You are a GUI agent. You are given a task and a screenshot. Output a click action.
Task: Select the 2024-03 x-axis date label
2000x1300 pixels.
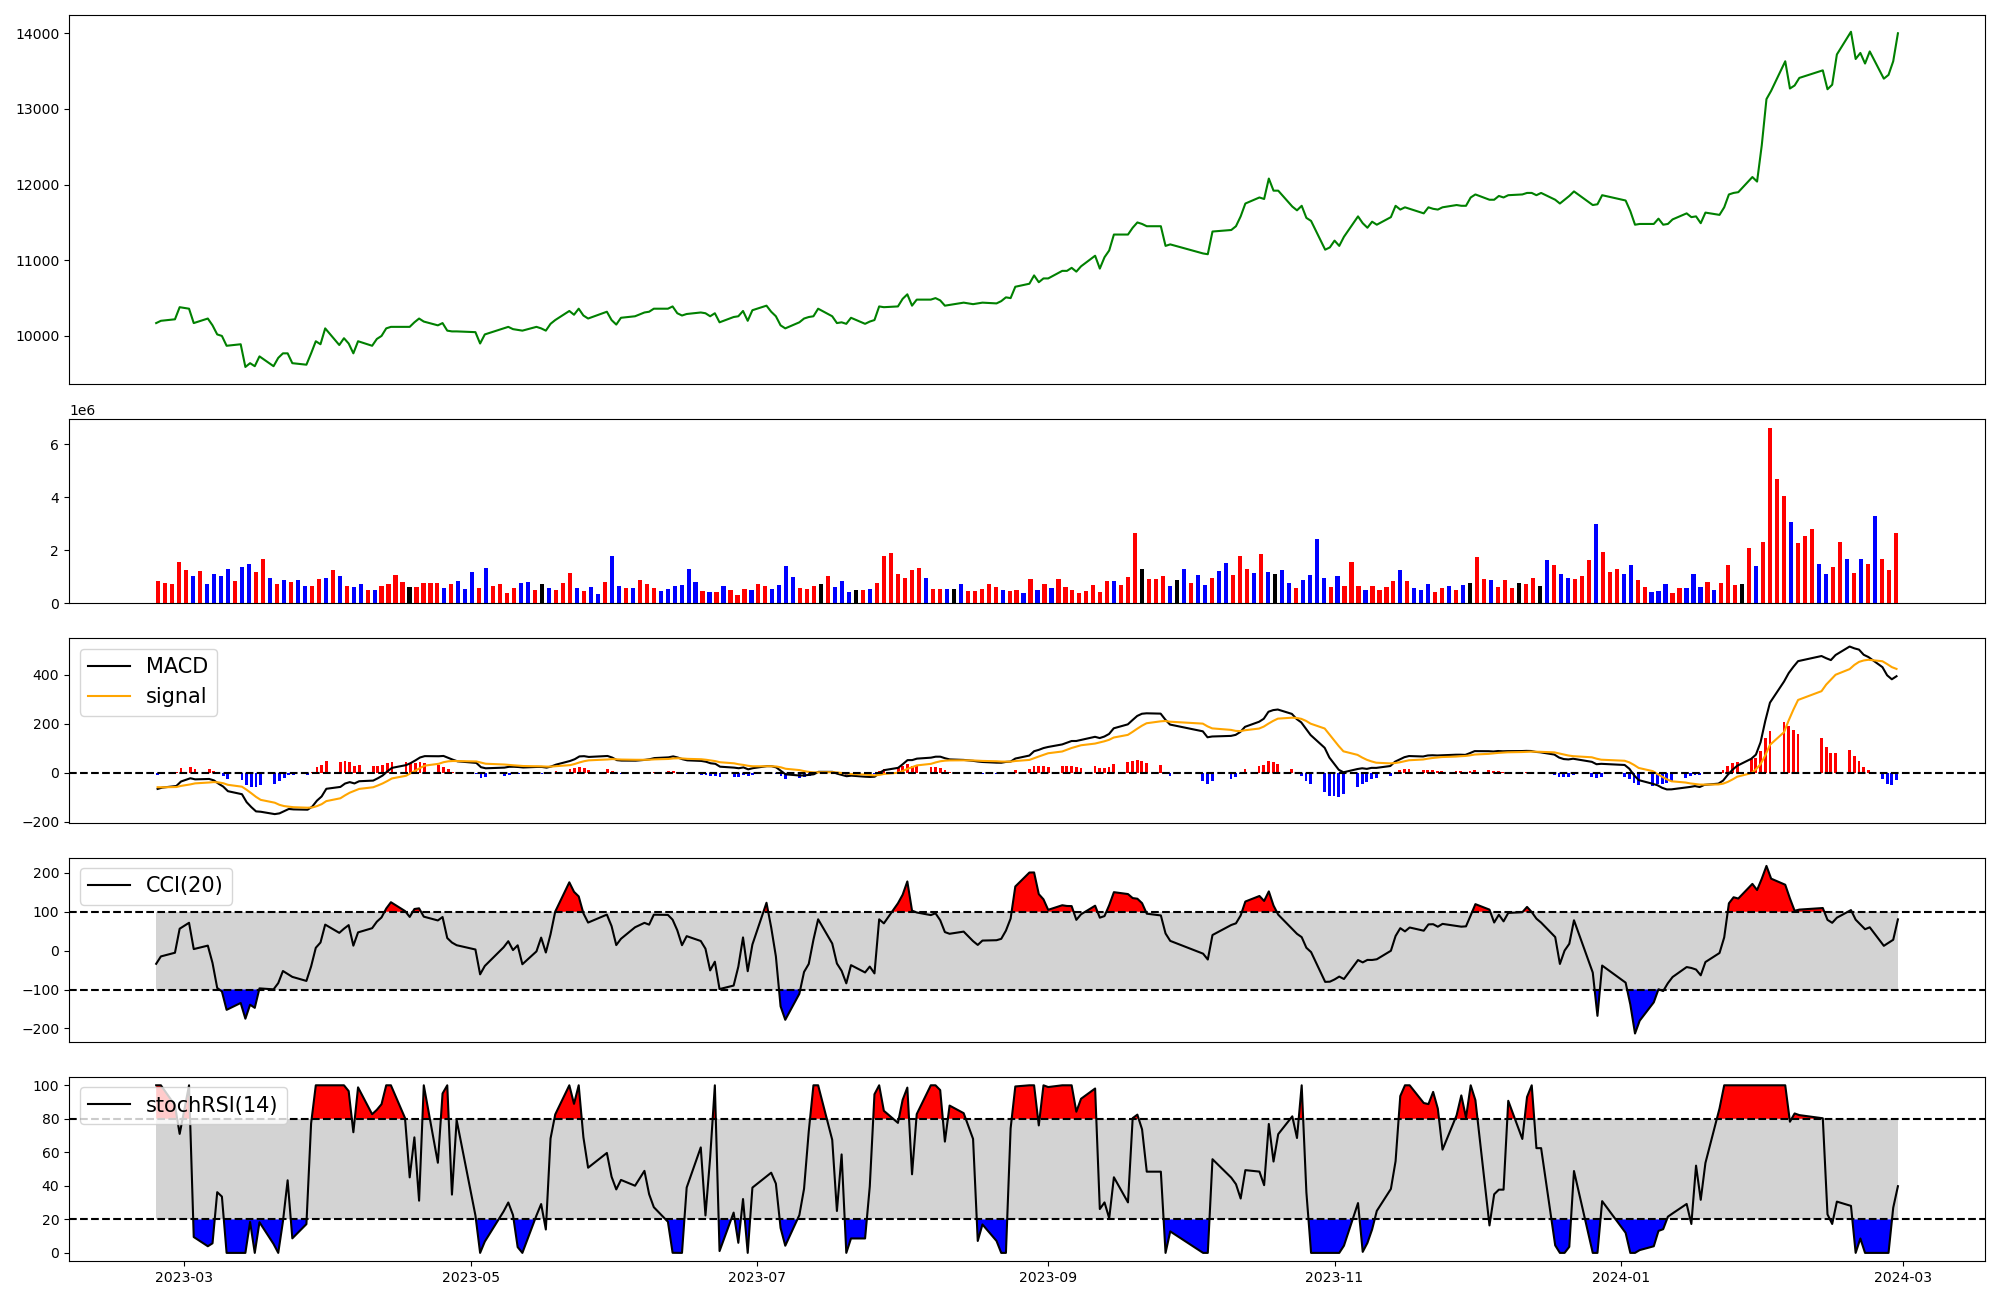point(1901,1277)
